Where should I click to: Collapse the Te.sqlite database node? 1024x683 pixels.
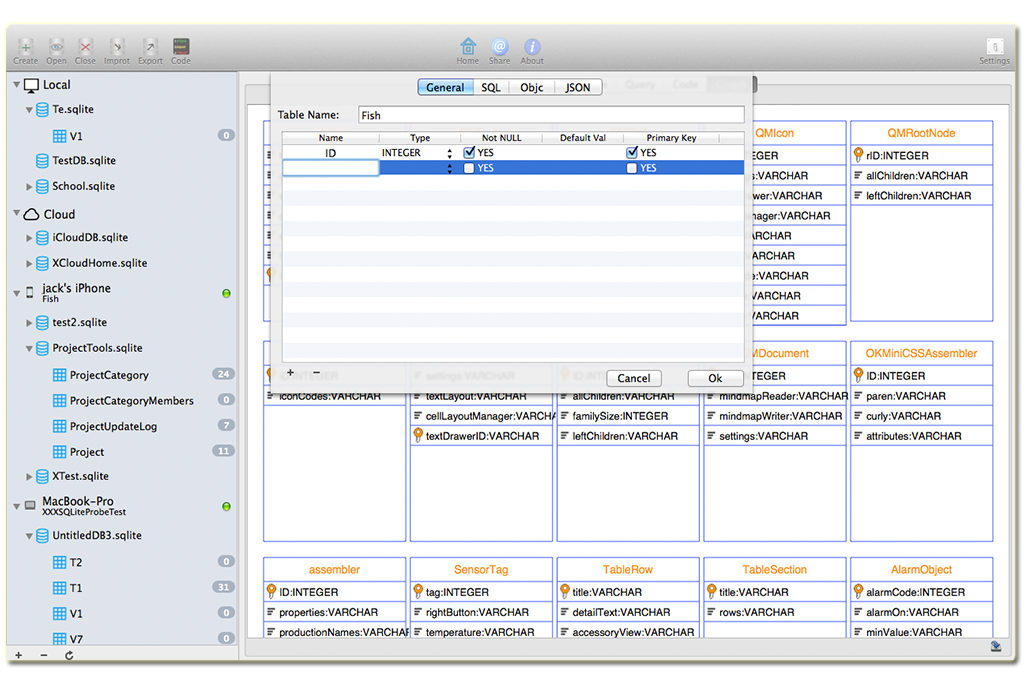point(29,110)
